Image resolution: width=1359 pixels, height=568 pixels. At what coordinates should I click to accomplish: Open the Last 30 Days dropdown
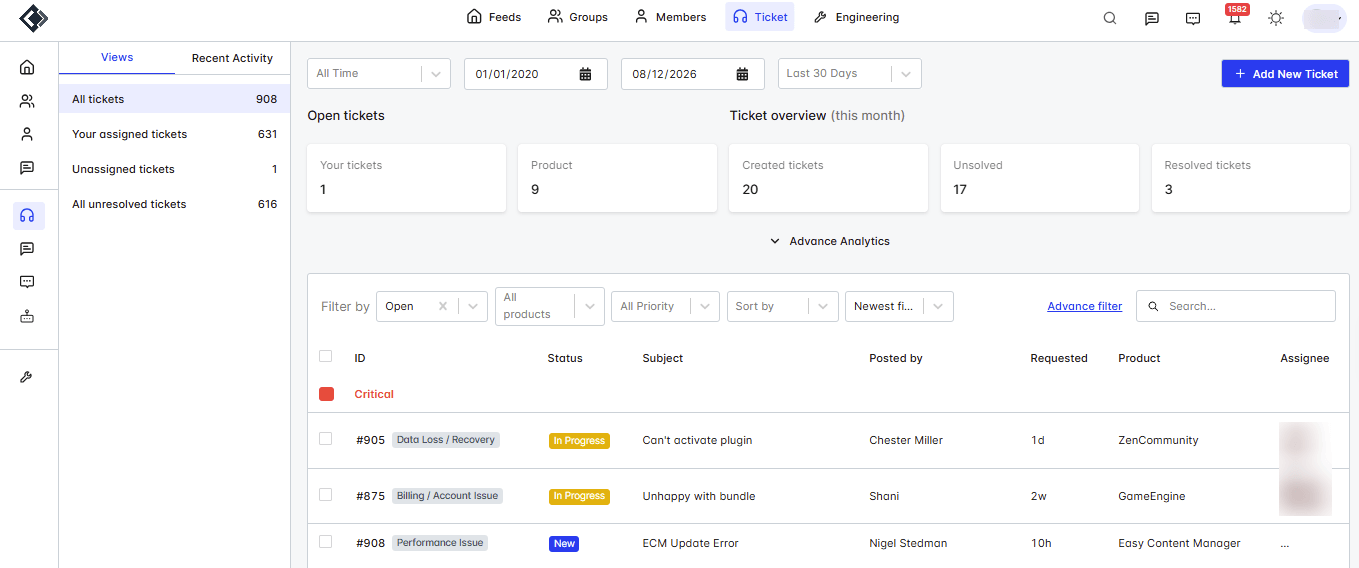pos(850,73)
